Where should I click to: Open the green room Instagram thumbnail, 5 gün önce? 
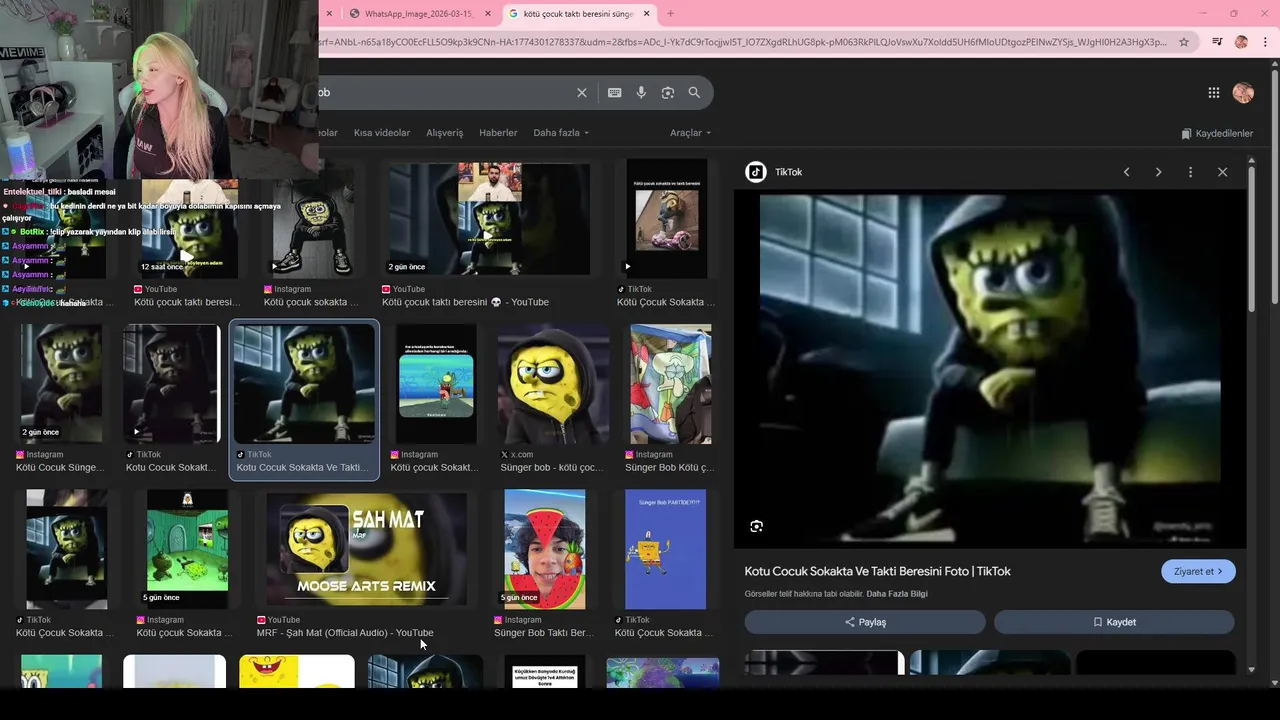click(x=187, y=549)
